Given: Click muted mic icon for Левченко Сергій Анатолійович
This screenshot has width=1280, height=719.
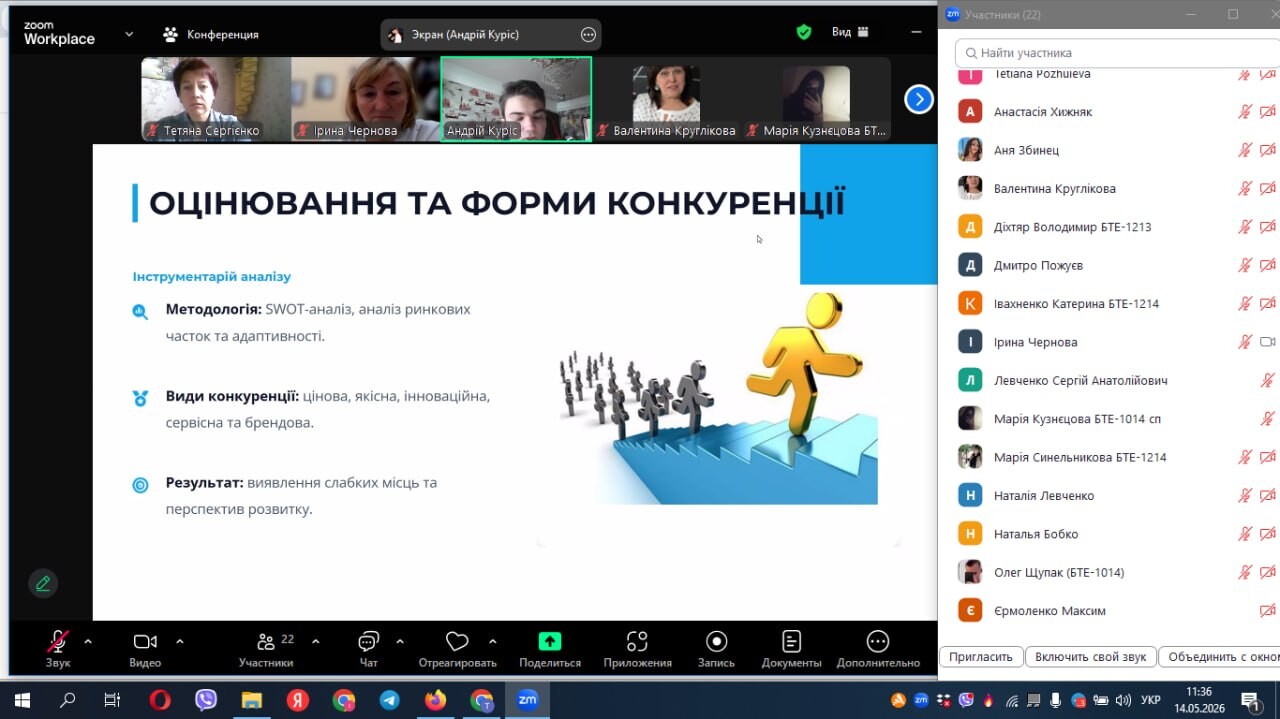Looking at the screenshot, I should point(1268,380).
